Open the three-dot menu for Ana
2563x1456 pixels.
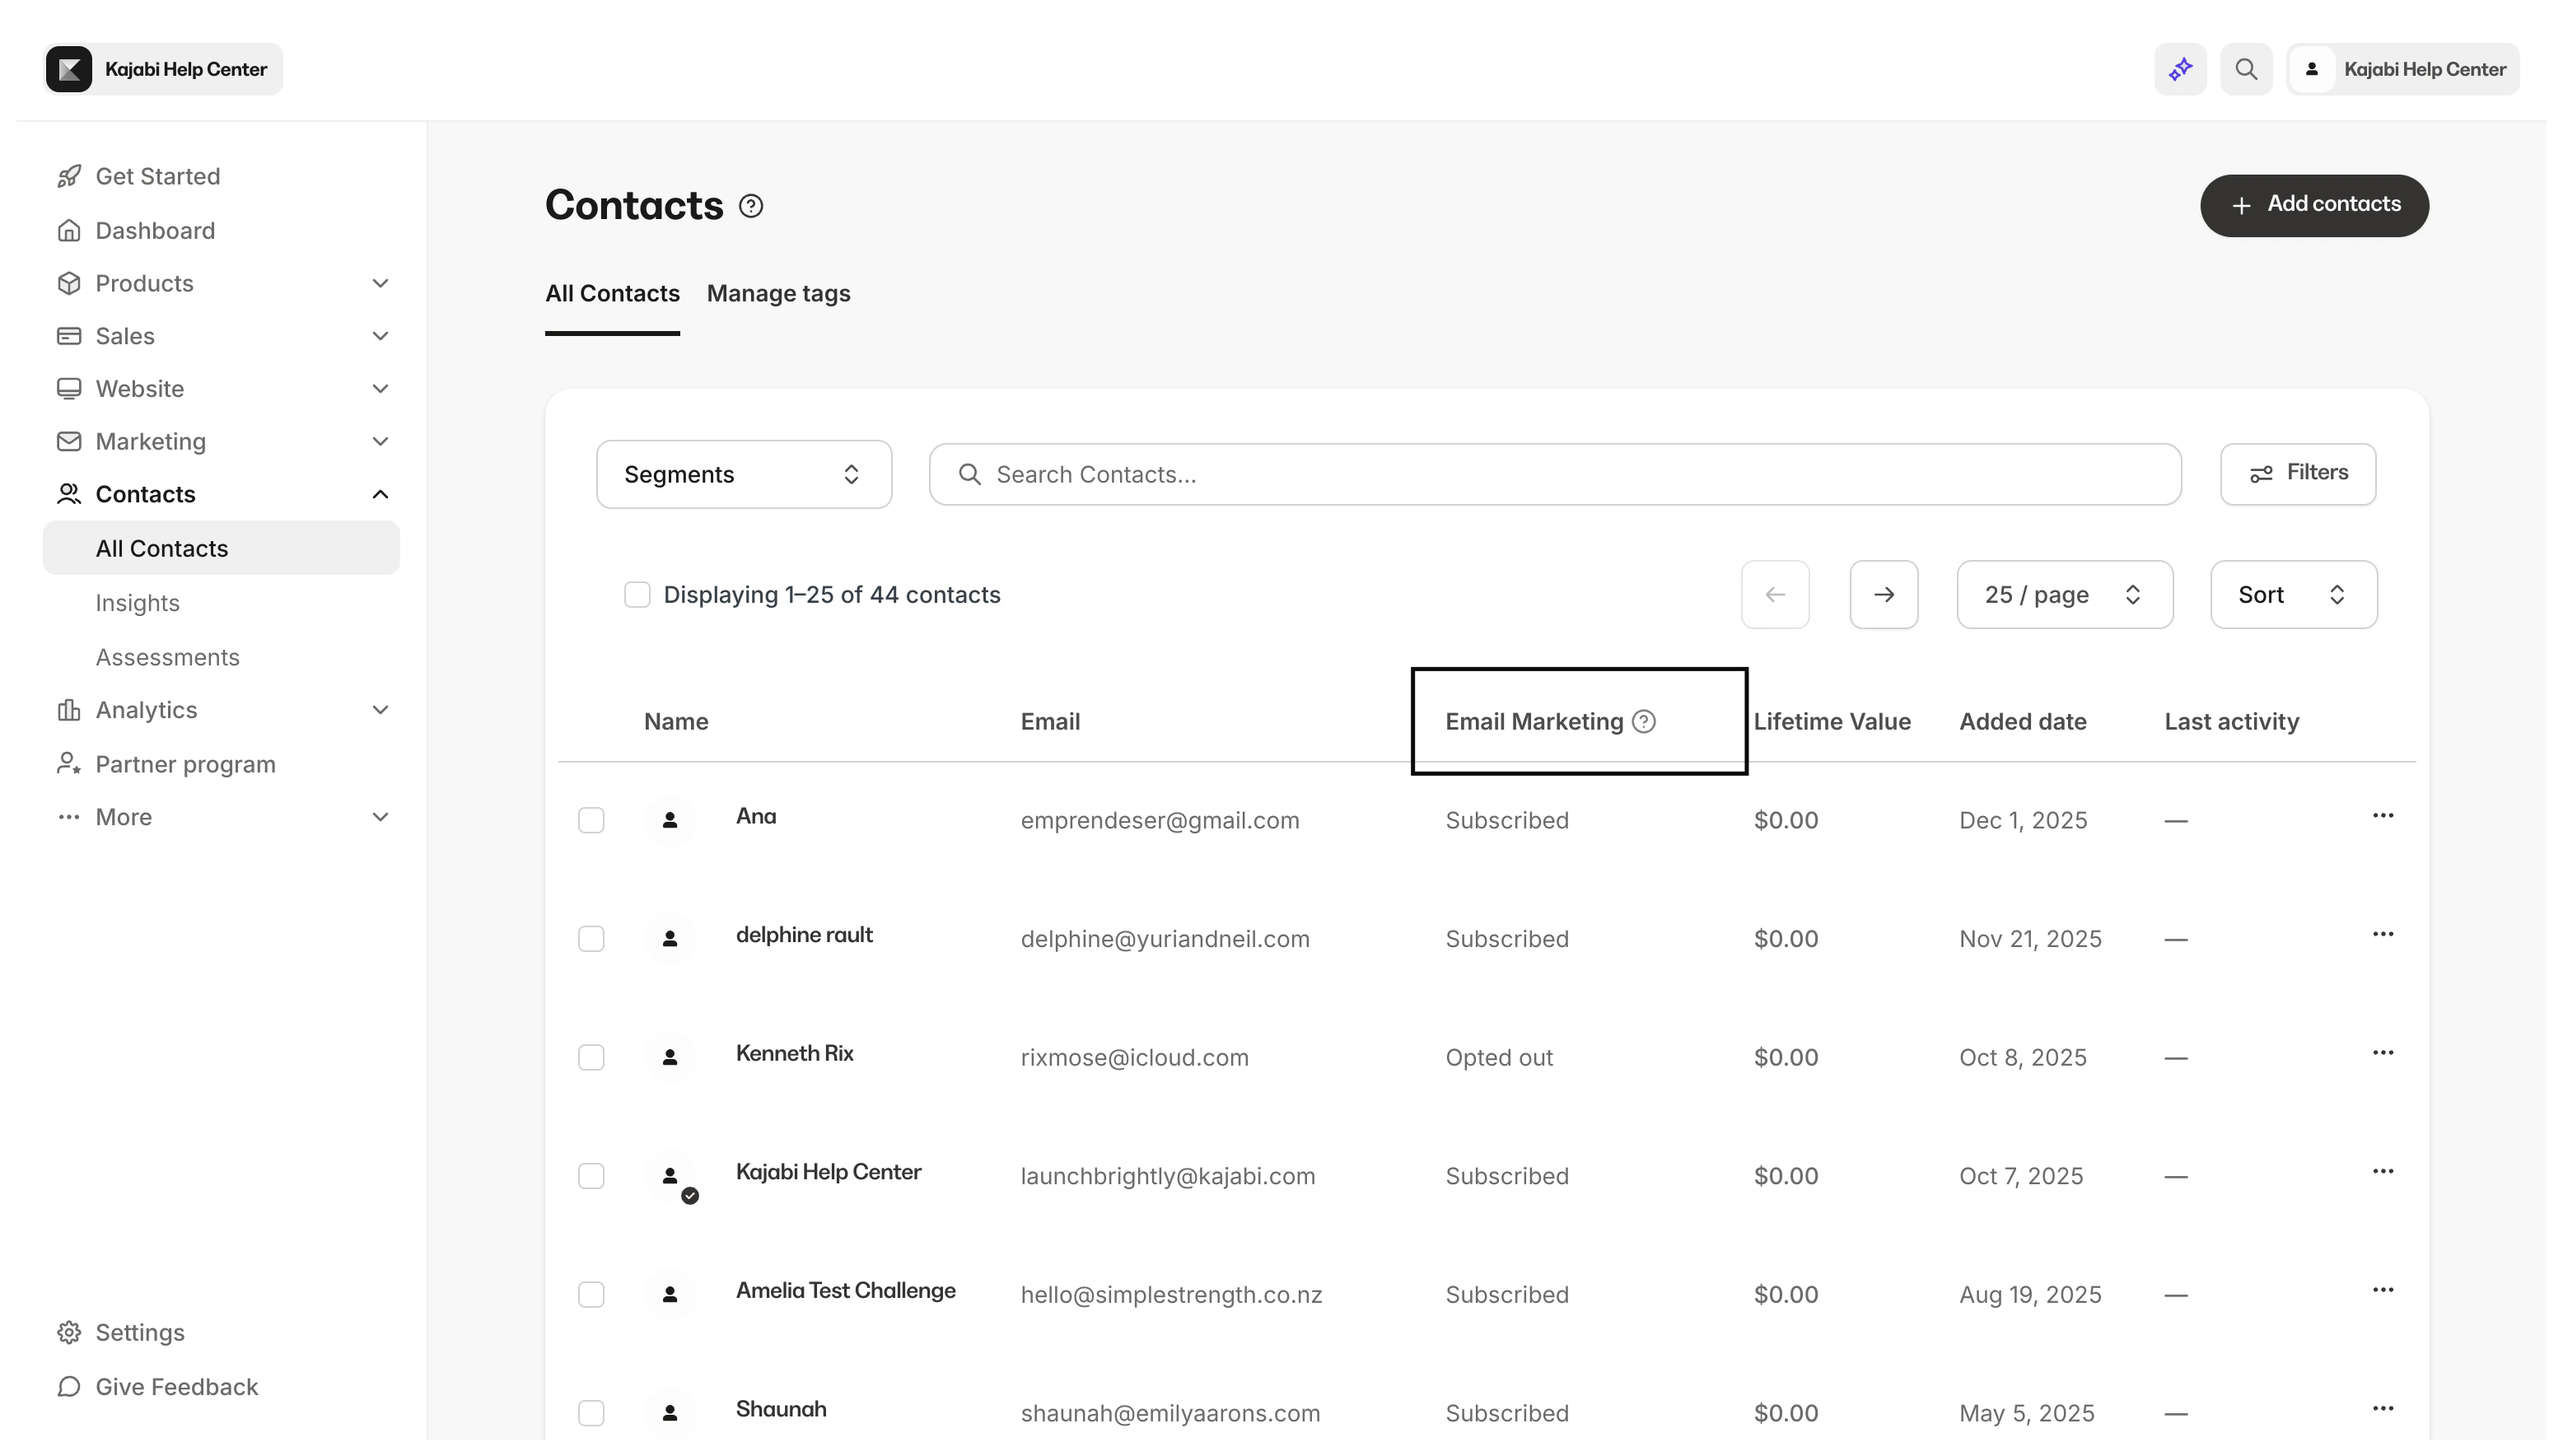pyautogui.click(x=2382, y=816)
